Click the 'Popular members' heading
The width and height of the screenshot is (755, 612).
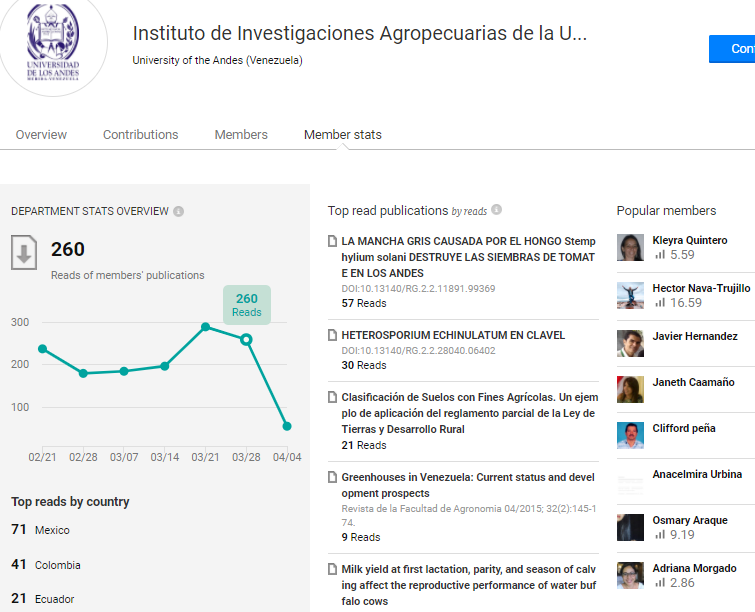666,210
